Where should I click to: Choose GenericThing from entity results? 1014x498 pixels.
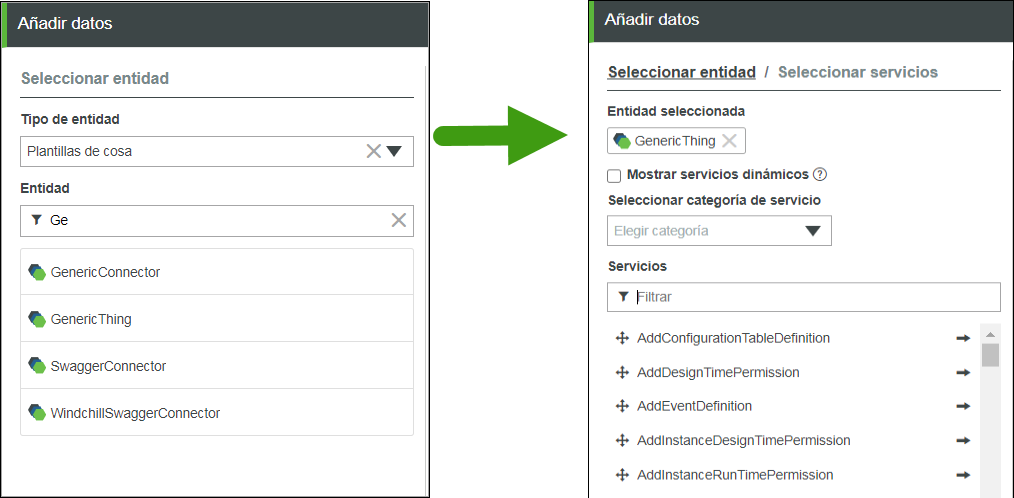[x=217, y=318]
